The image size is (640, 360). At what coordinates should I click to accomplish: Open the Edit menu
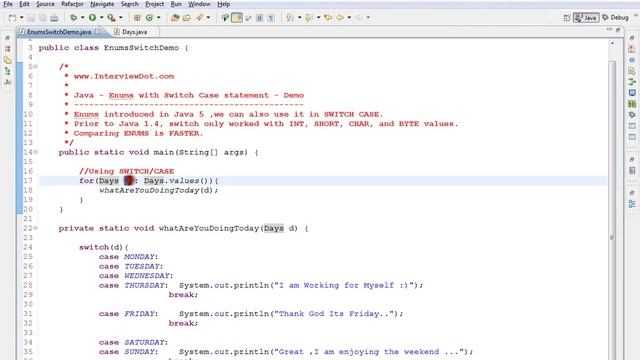(24, 4)
